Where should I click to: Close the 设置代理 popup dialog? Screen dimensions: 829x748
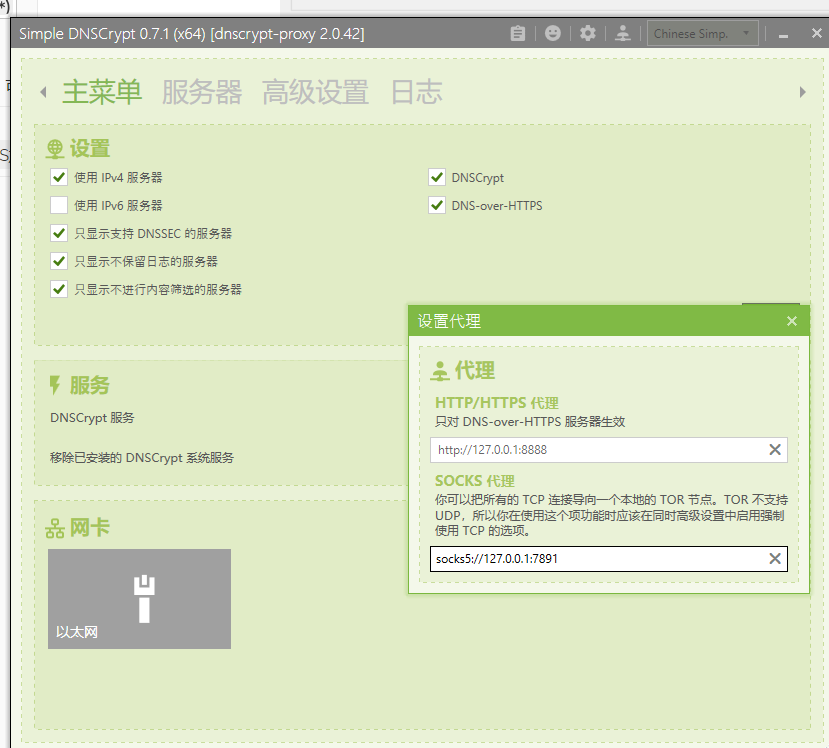click(x=791, y=321)
